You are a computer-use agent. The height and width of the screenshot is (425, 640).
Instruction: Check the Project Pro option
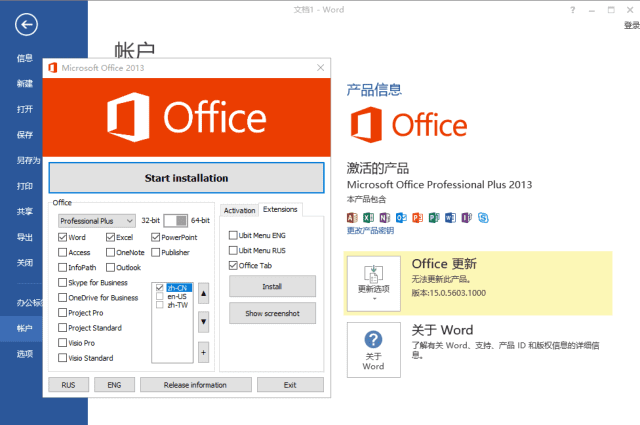coord(62,313)
